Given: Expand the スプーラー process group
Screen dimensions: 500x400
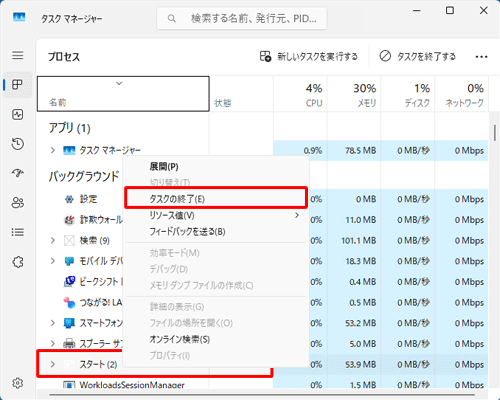Looking at the screenshot, I should 52,344.
